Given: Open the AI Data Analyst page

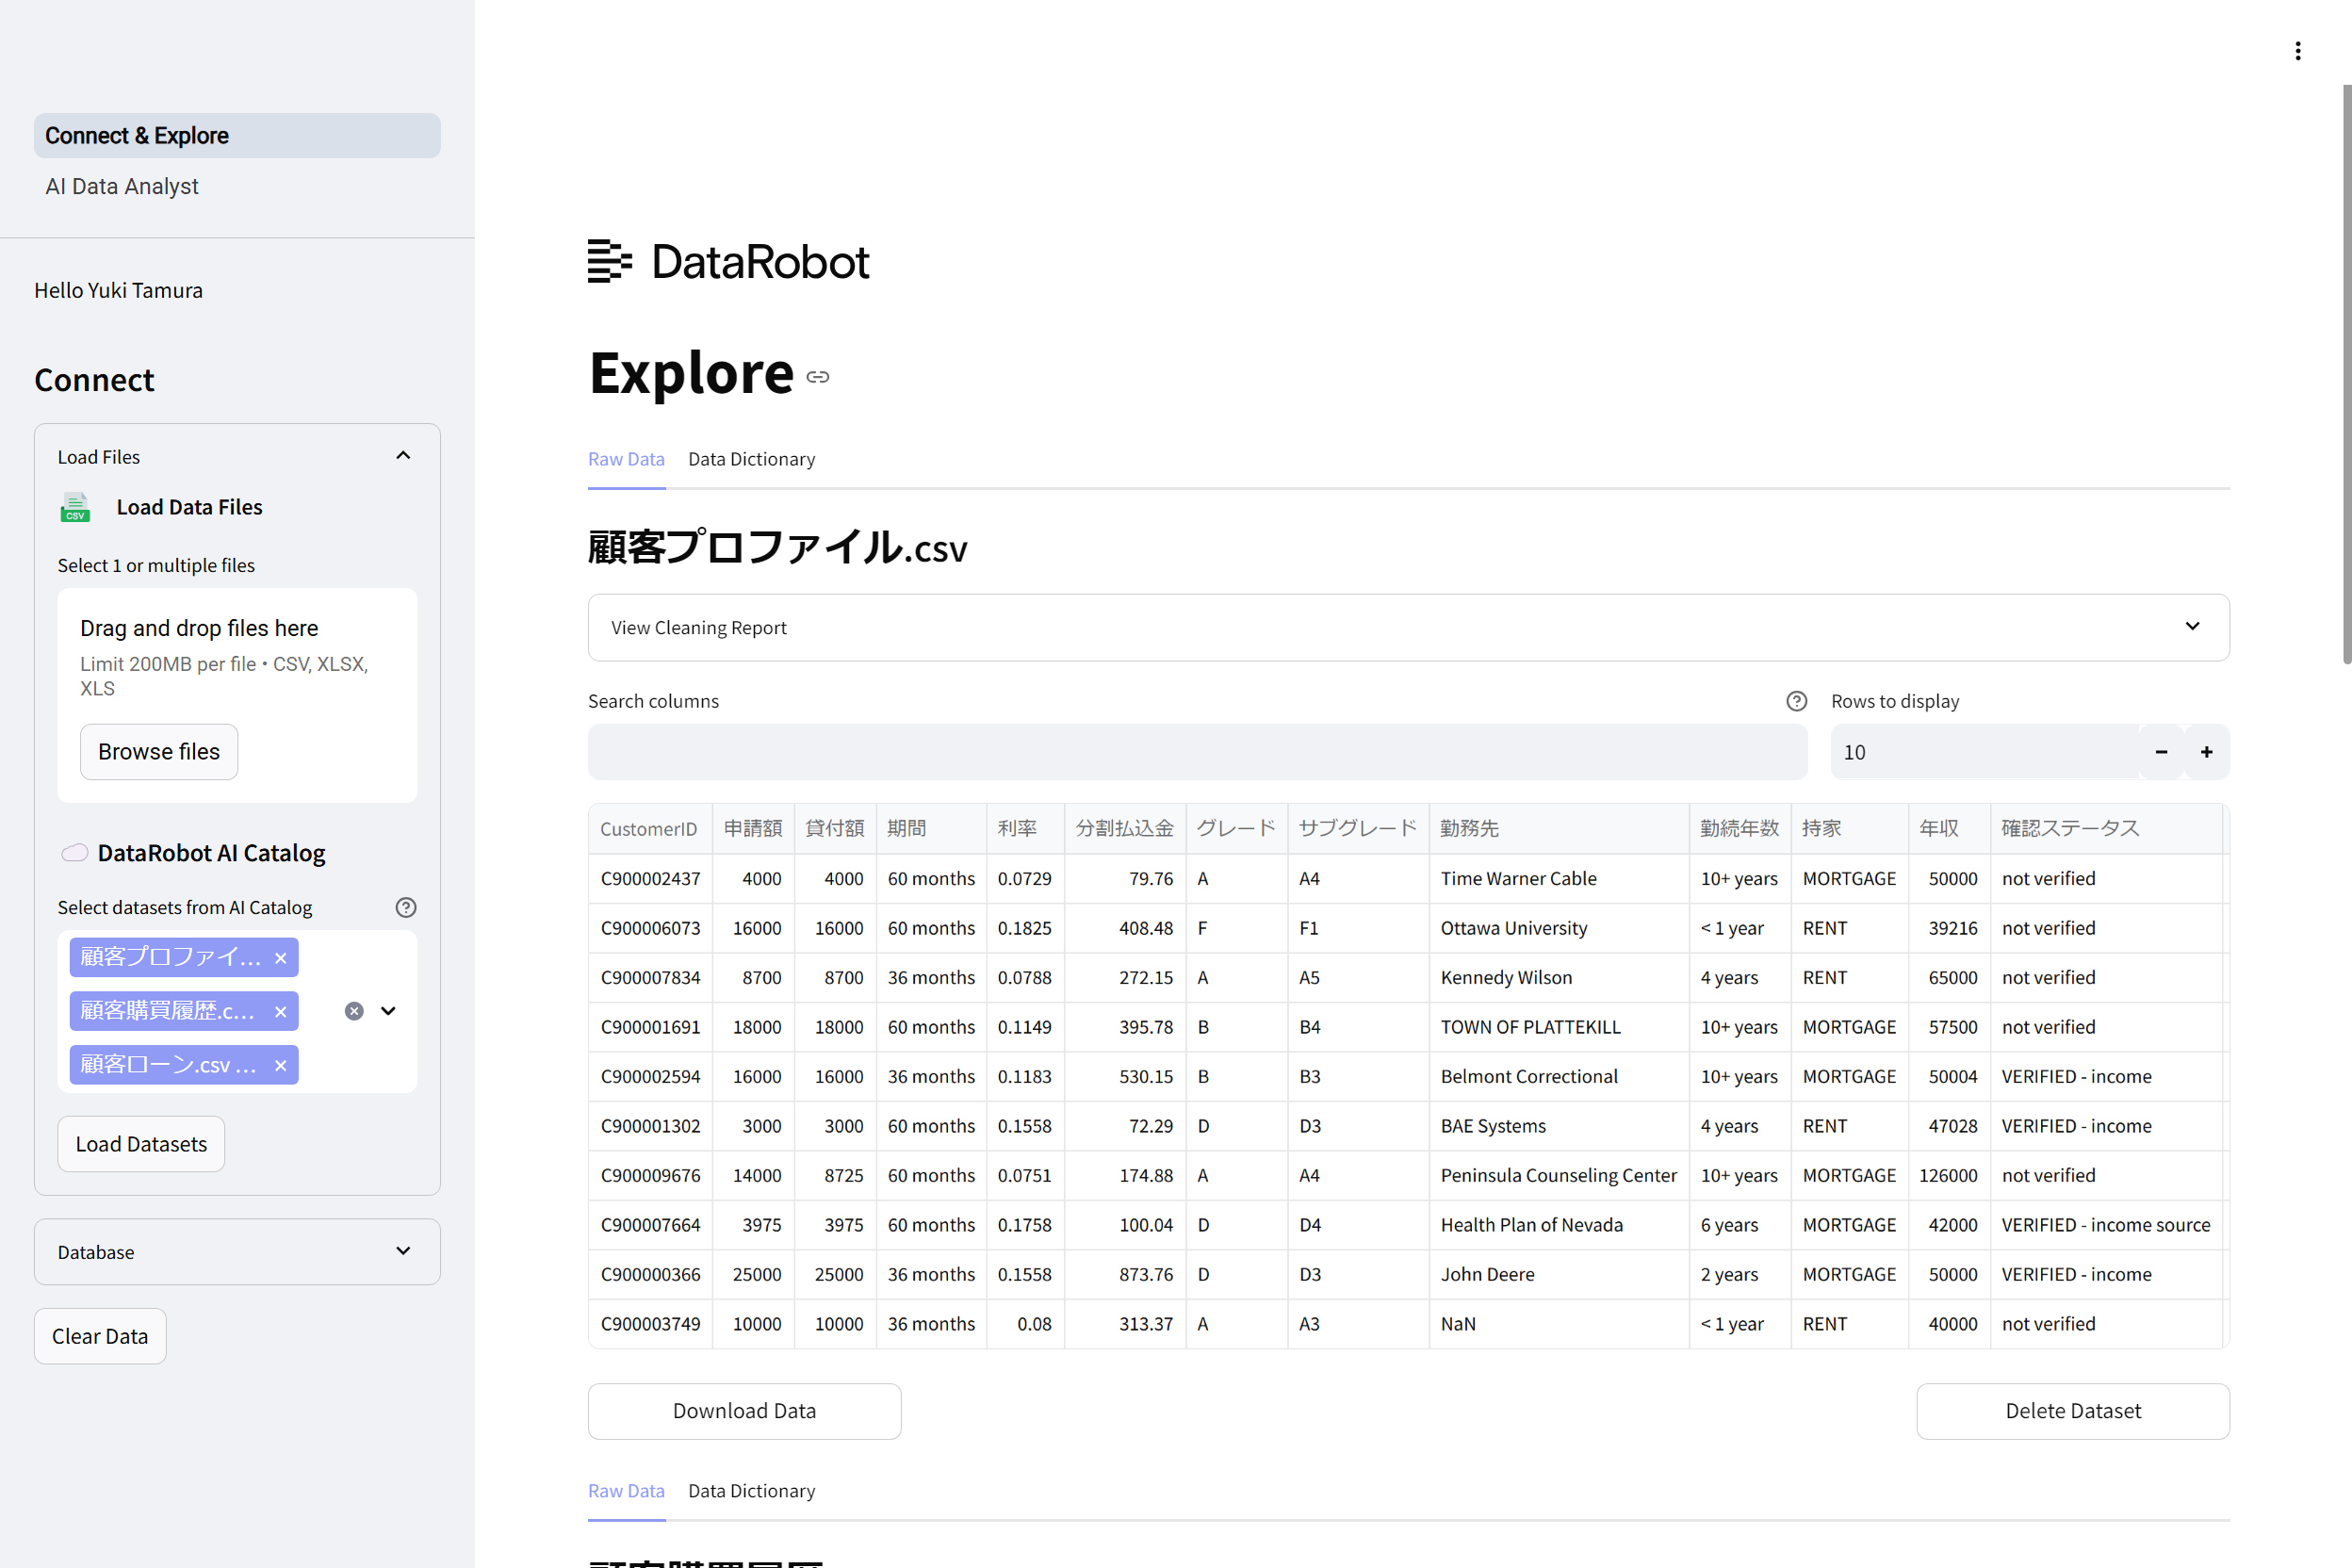Looking at the screenshot, I should [122, 186].
